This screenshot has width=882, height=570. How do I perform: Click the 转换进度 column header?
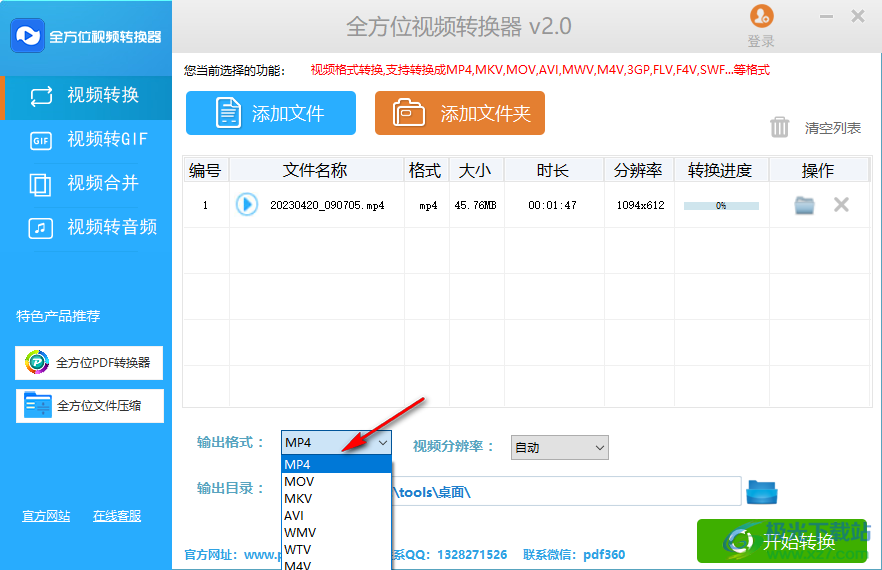tap(721, 170)
